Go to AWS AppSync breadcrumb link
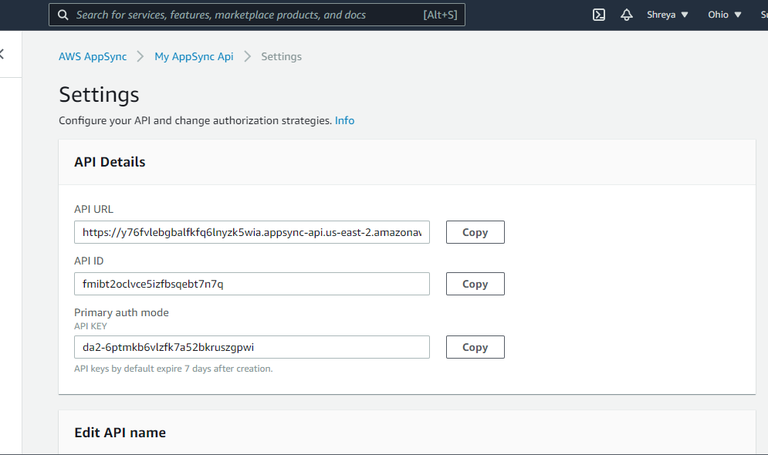 [x=92, y=57]
